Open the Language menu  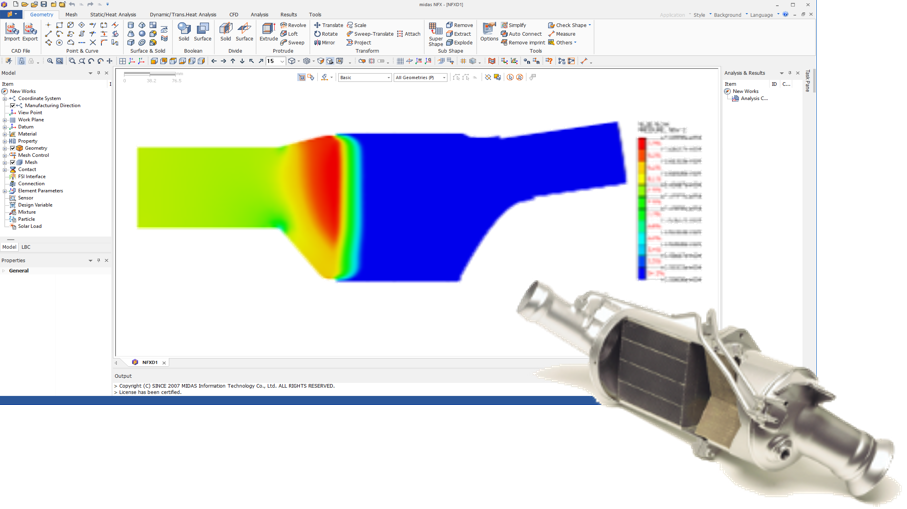click(761, 15)
